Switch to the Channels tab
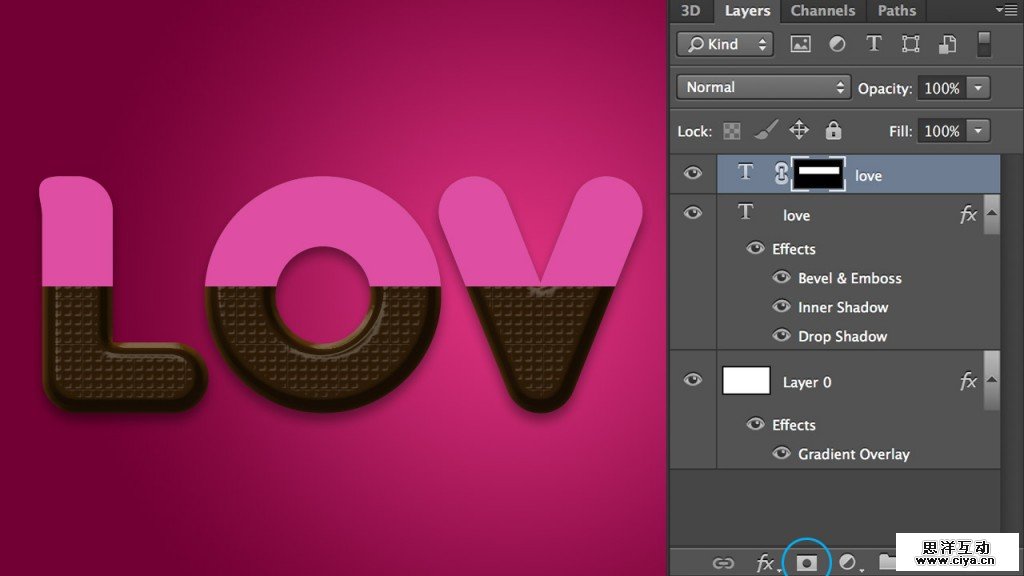The height and width of the screenshot is (576, 1024). pos(822,11)
